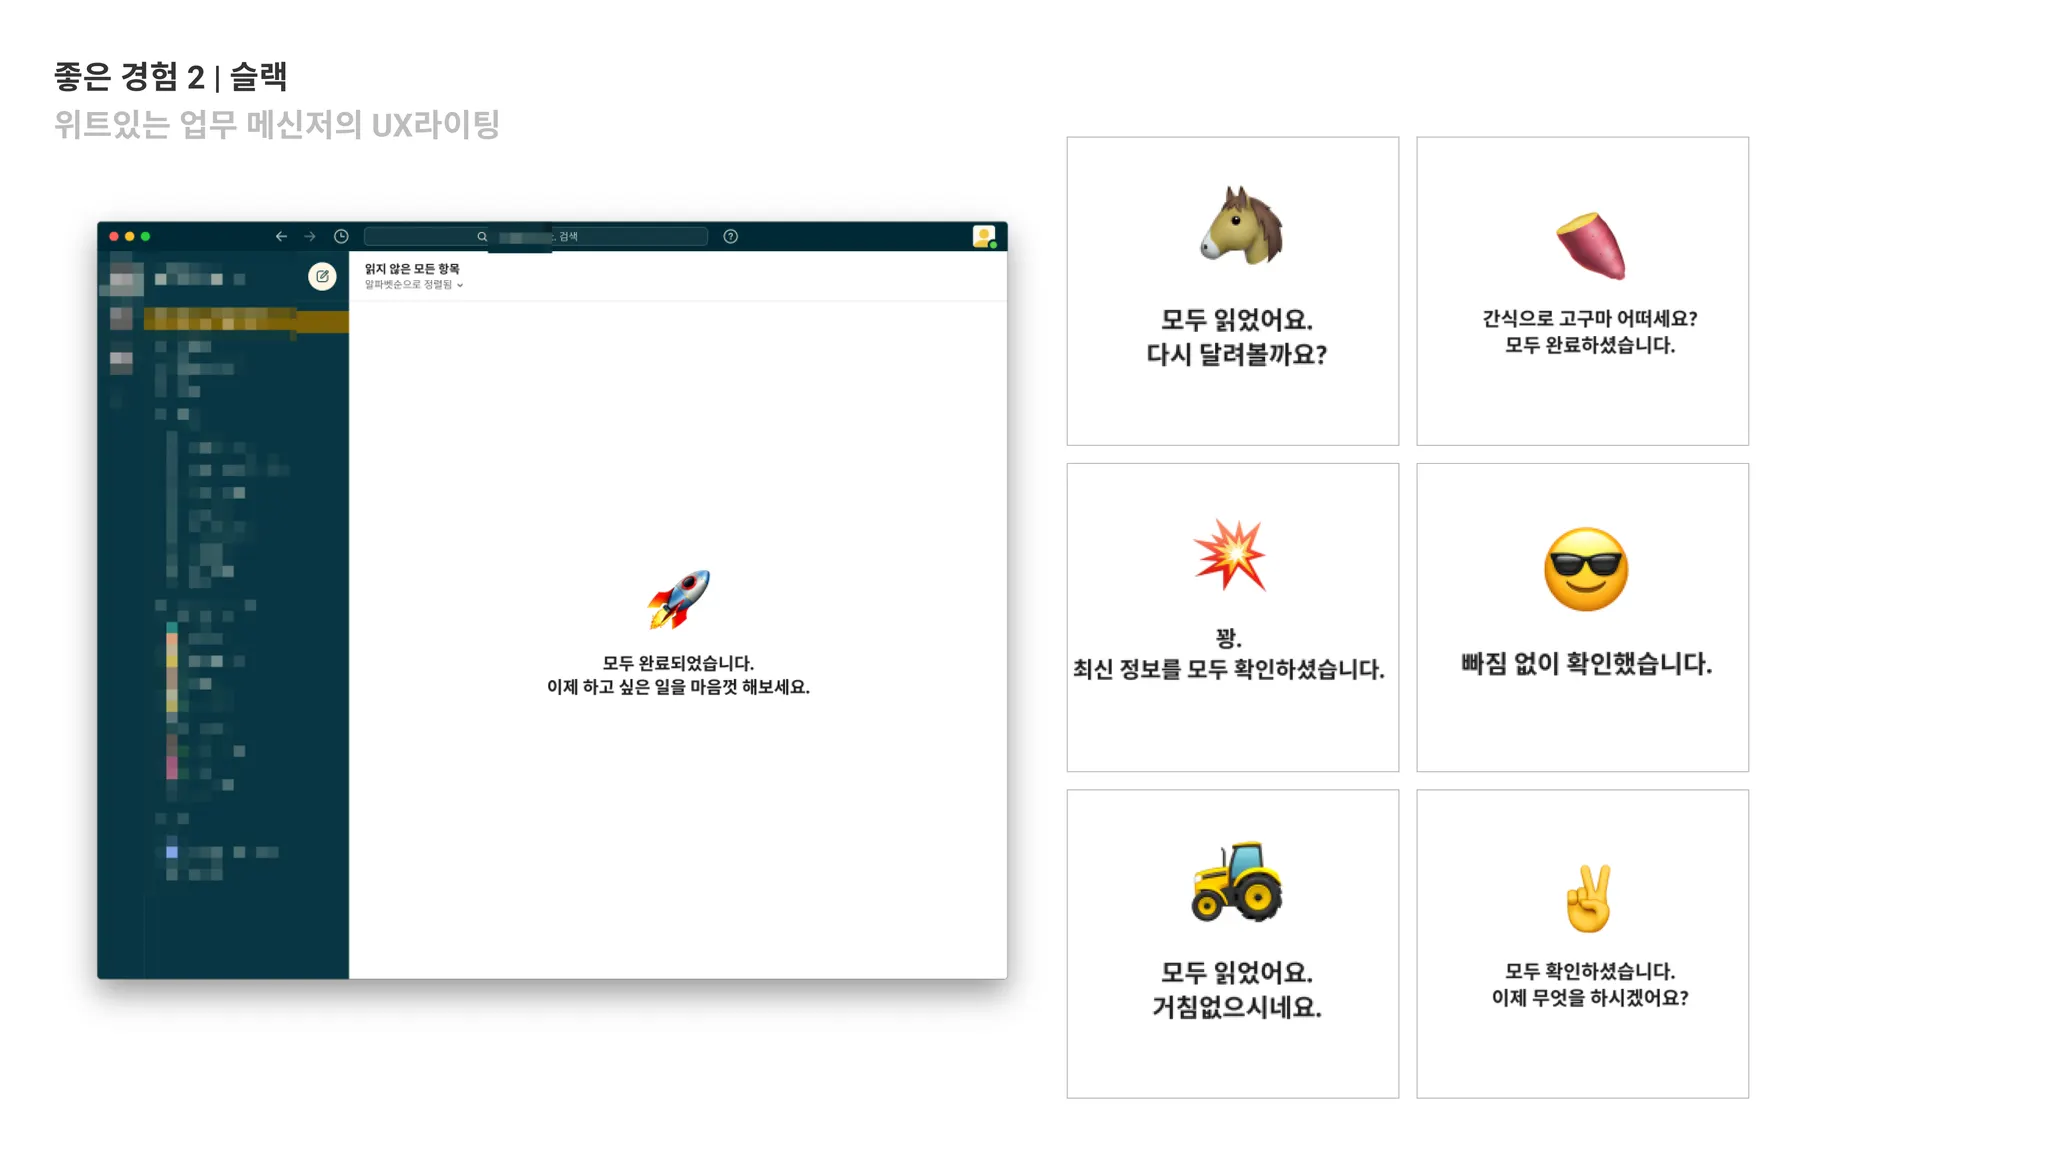This screenshot has width=2048, height=1152.
Task: Click the help question mark icon
Action: point(731,236)
